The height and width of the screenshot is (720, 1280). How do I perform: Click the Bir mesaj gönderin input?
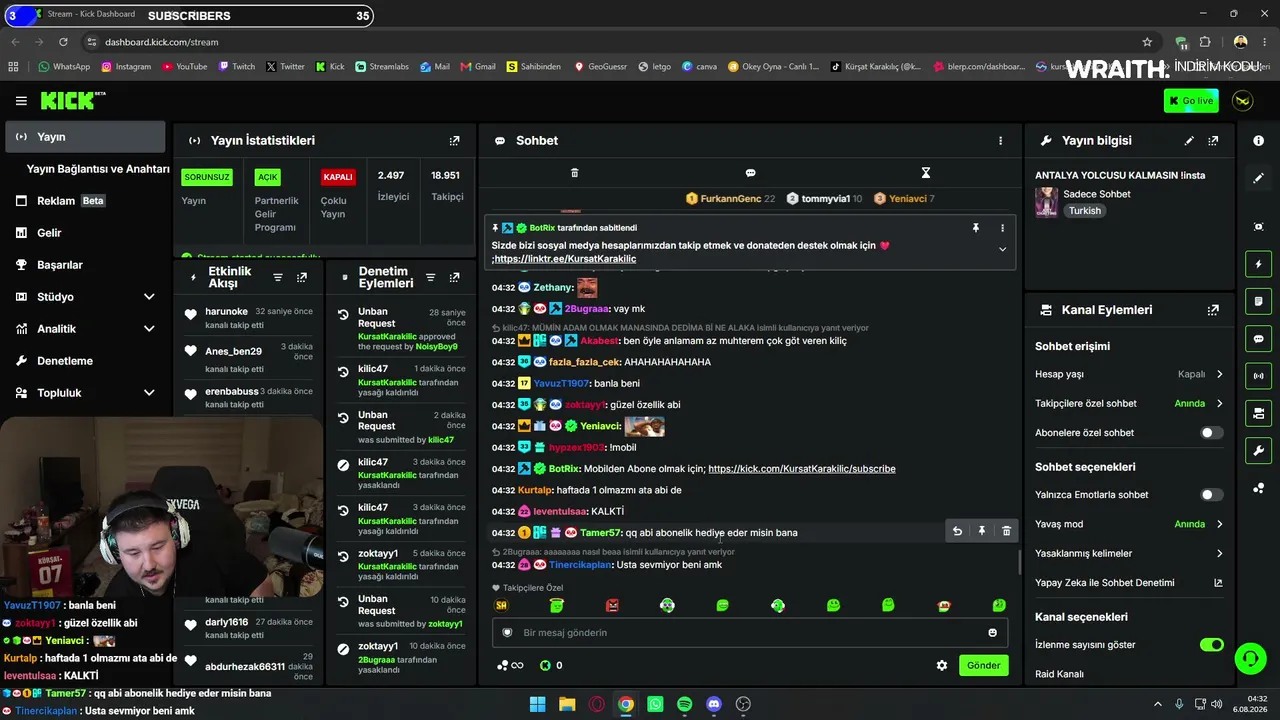pos(750,632)
